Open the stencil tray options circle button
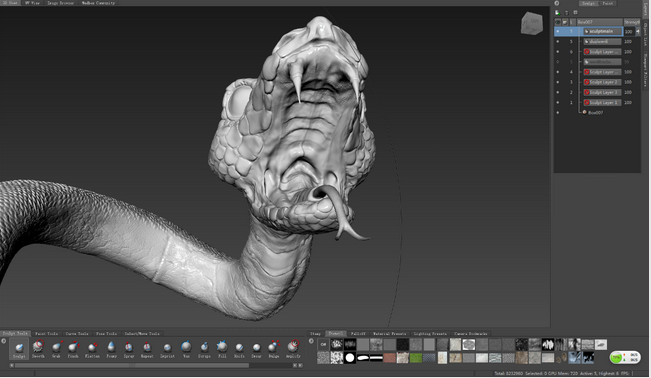This screenshot has height=378, width=651. [311, 341]
